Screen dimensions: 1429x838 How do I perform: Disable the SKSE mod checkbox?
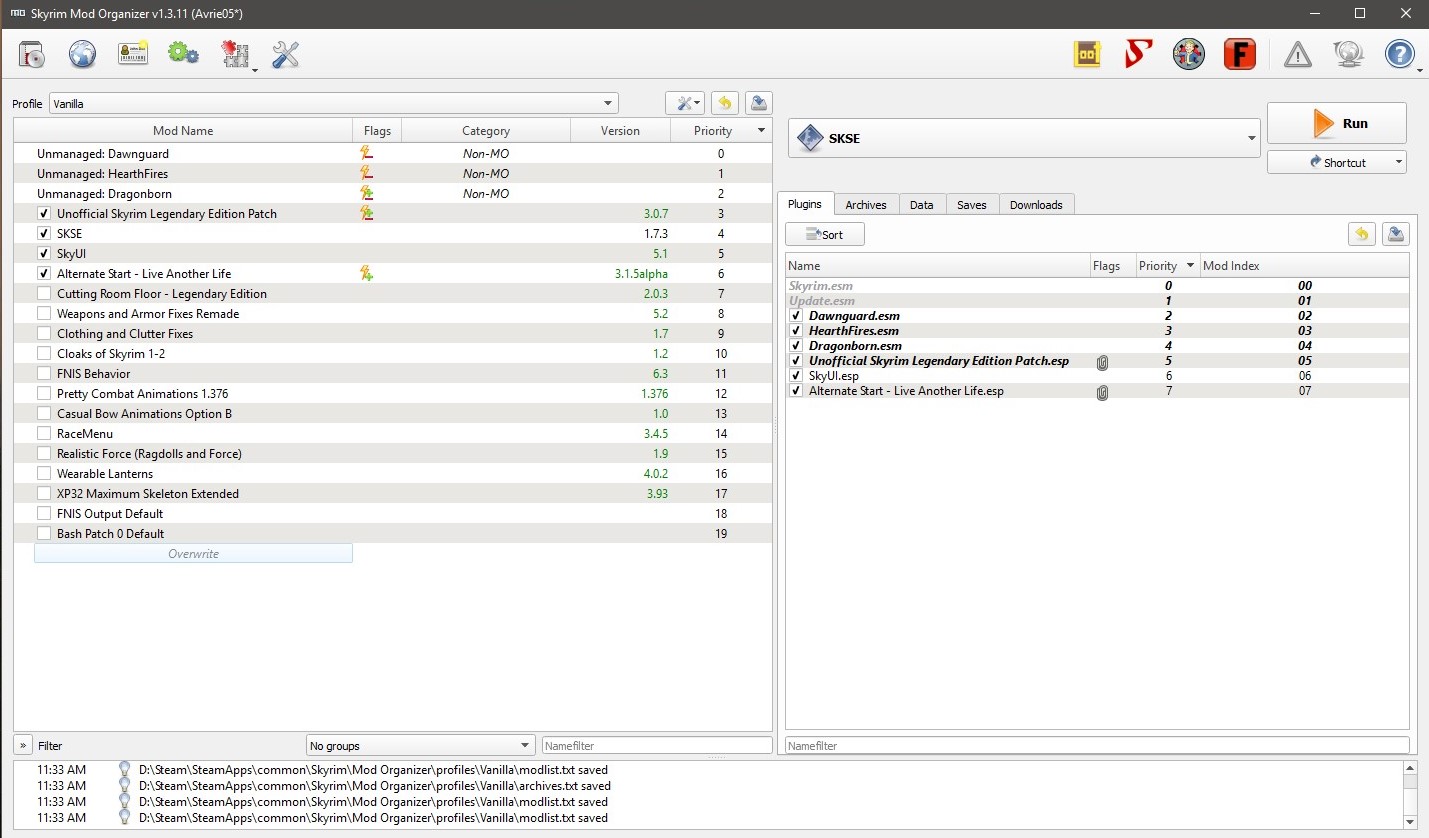(x=44, y=234)
